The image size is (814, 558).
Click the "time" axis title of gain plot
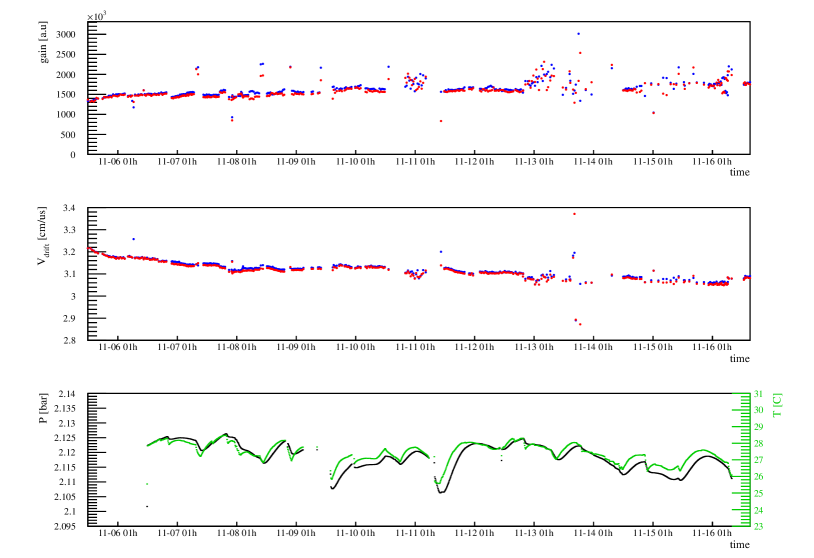click(x=740, y=172)
